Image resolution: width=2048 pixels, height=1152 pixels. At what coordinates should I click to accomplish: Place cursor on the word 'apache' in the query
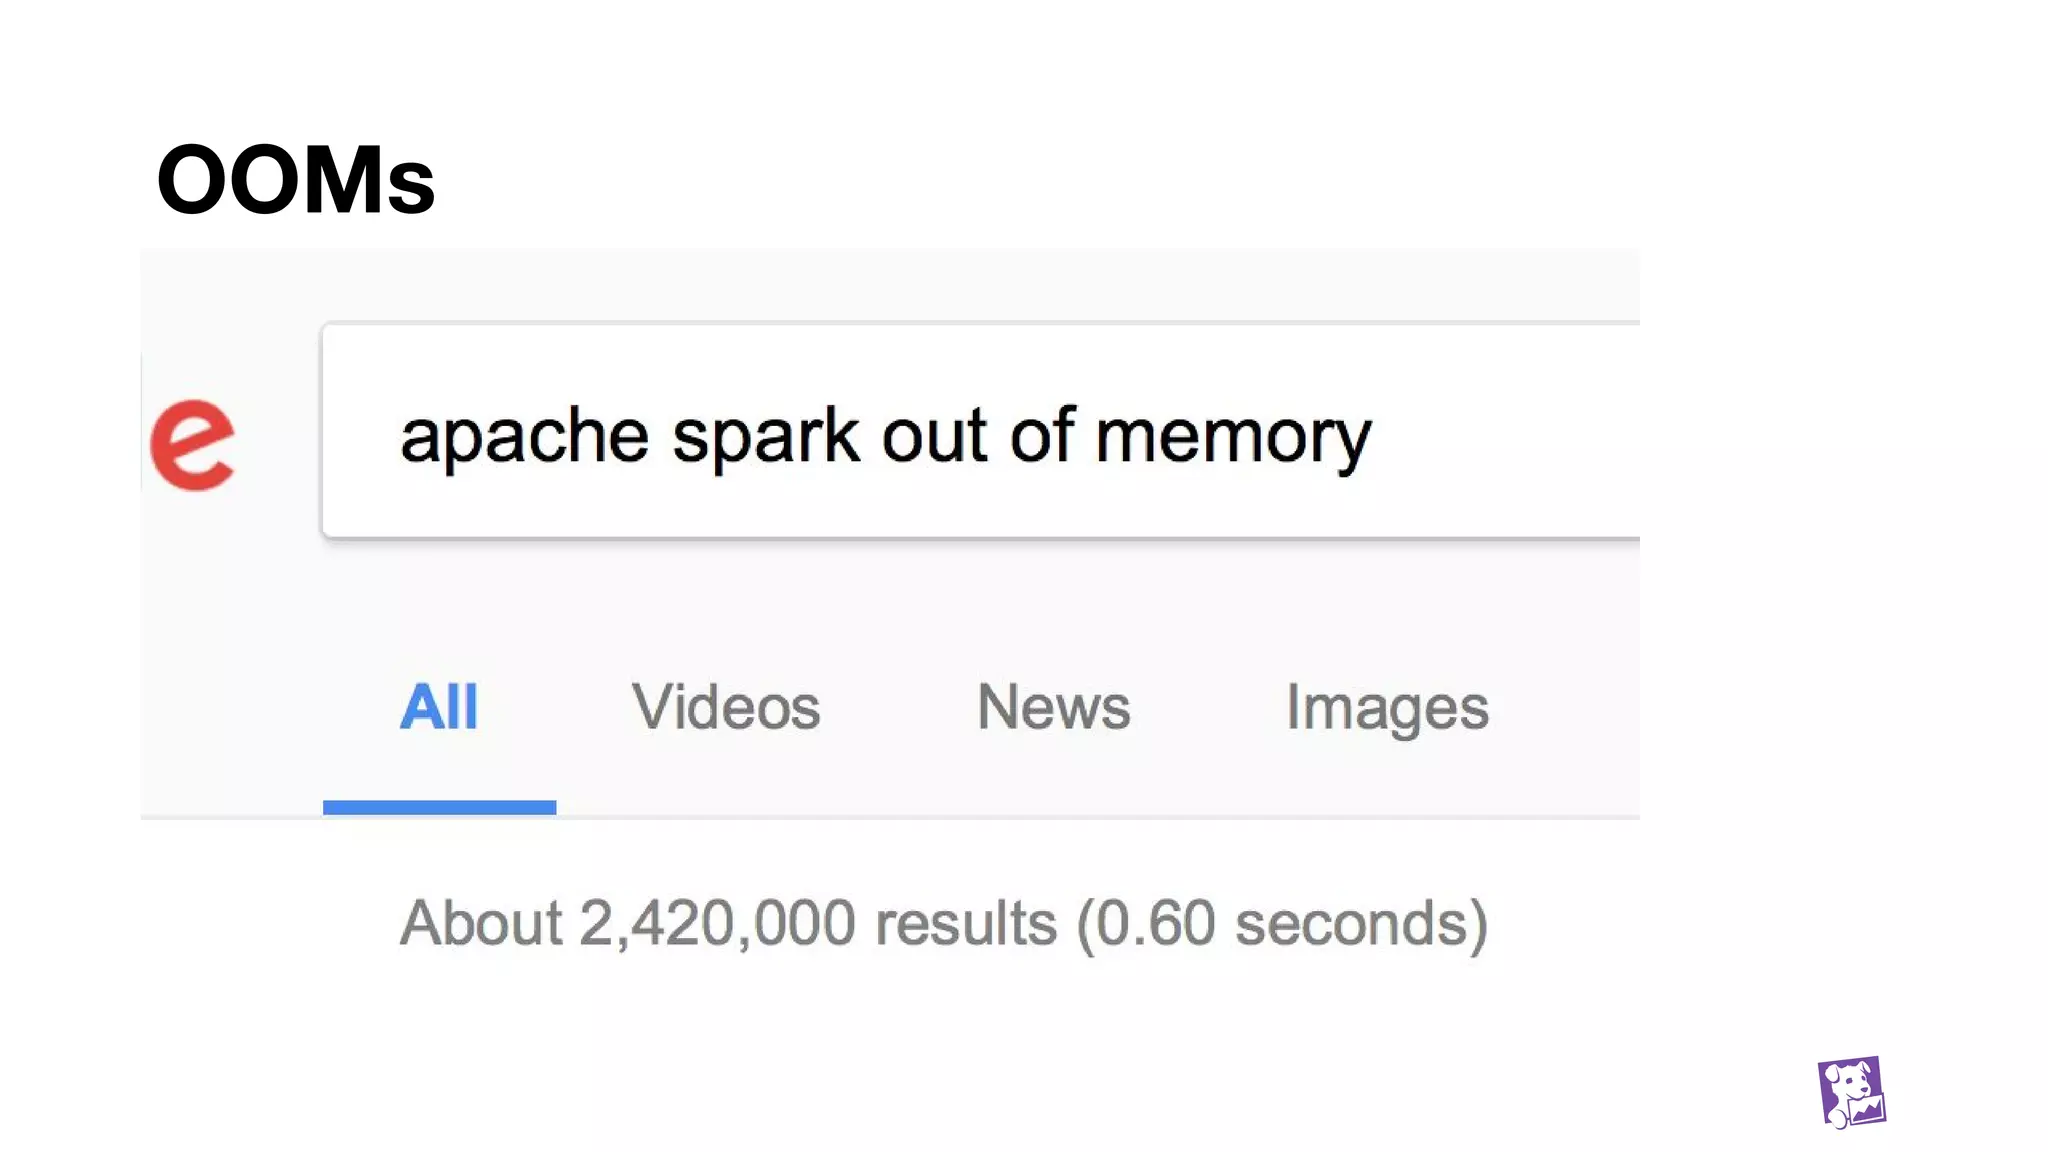(525, 437)
